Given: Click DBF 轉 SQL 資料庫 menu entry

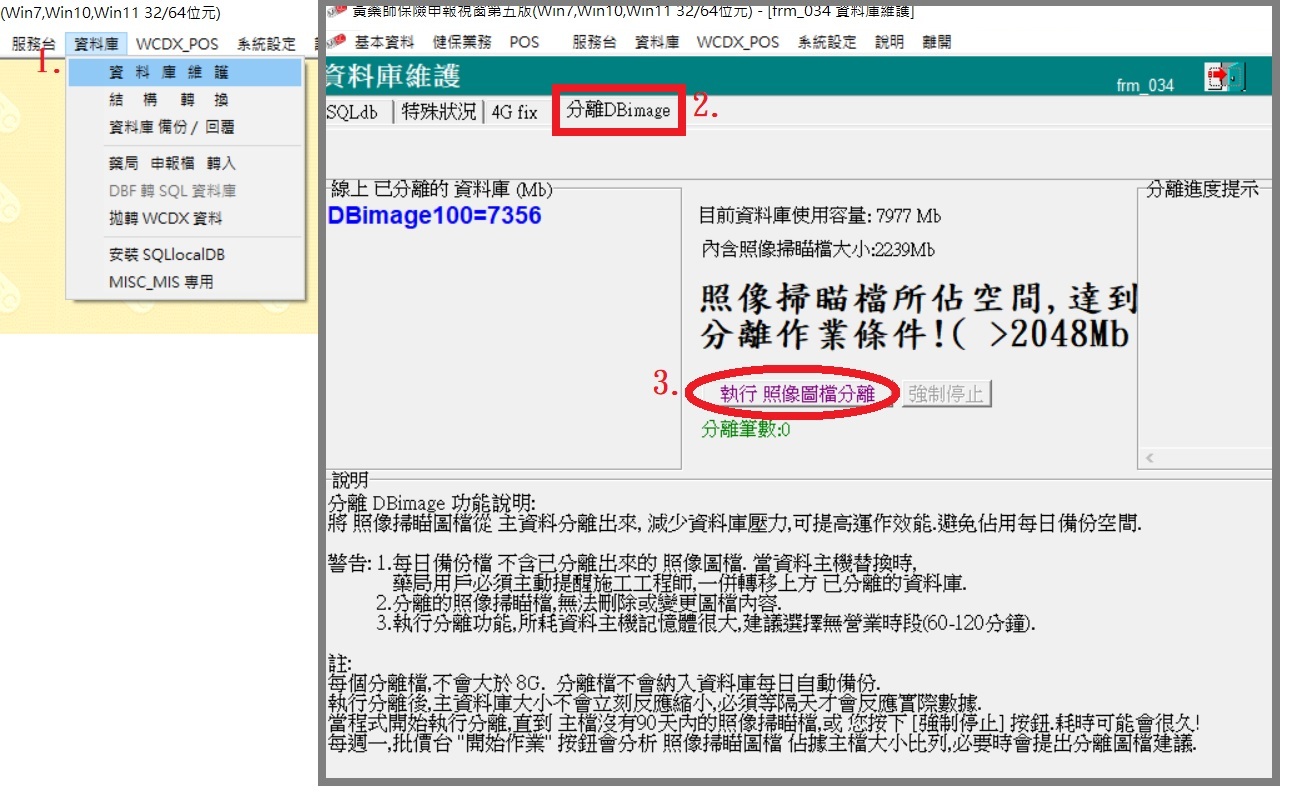Looking at the screenshot, I should [x=185, y=190].
